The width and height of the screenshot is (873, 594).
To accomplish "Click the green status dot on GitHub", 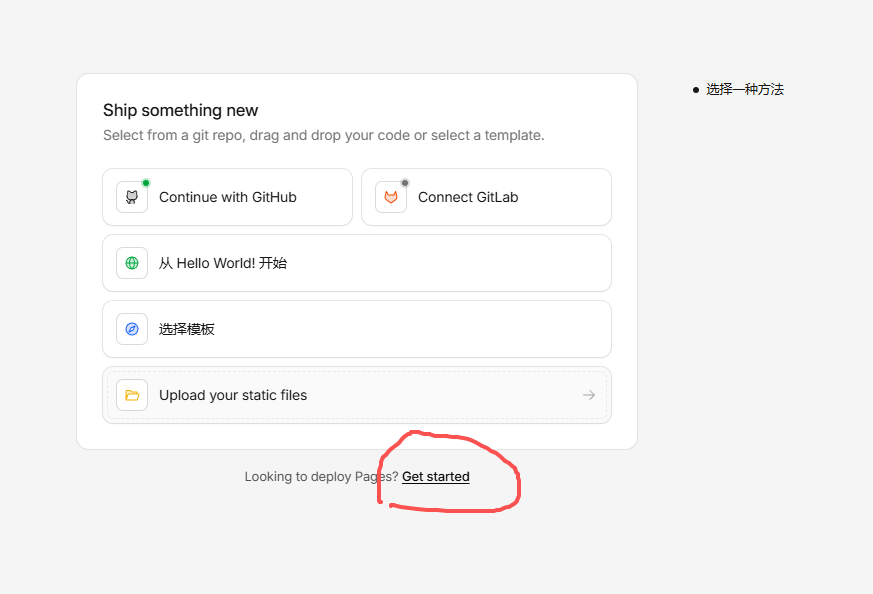I will pos(146,183).
